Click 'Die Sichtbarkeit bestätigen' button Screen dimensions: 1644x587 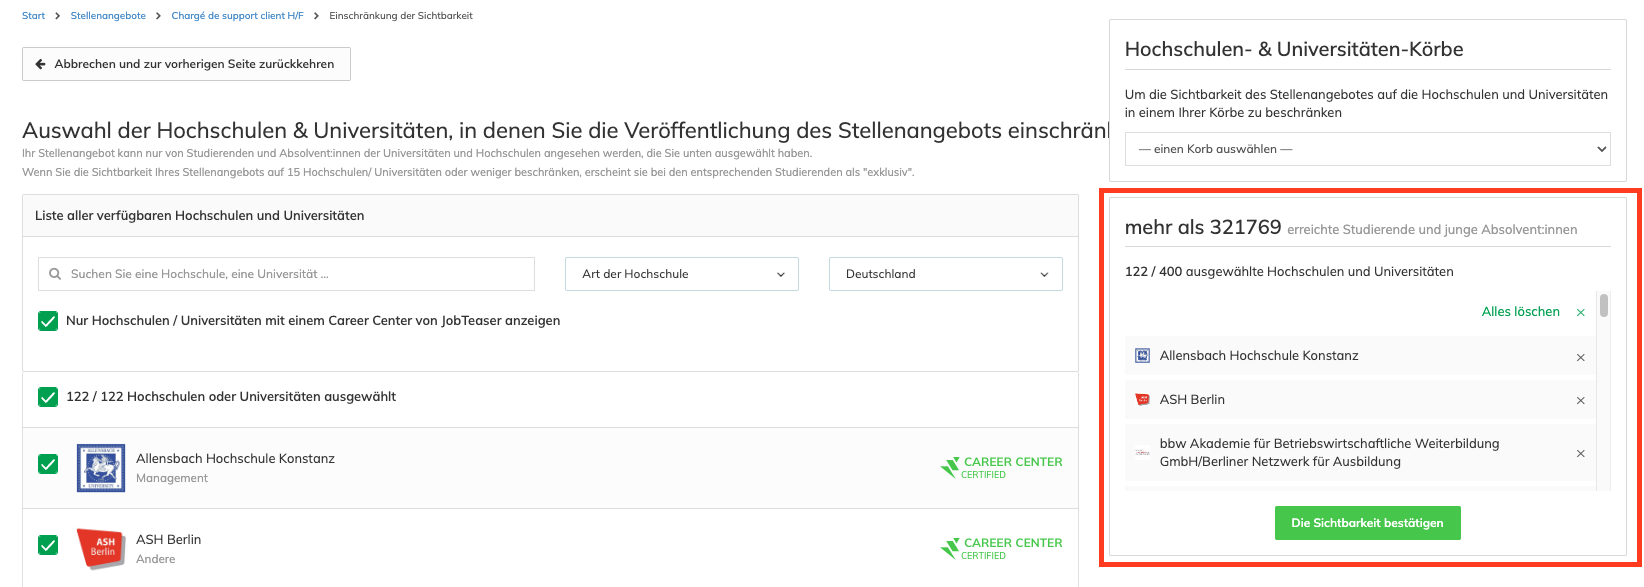[1367, 523]
